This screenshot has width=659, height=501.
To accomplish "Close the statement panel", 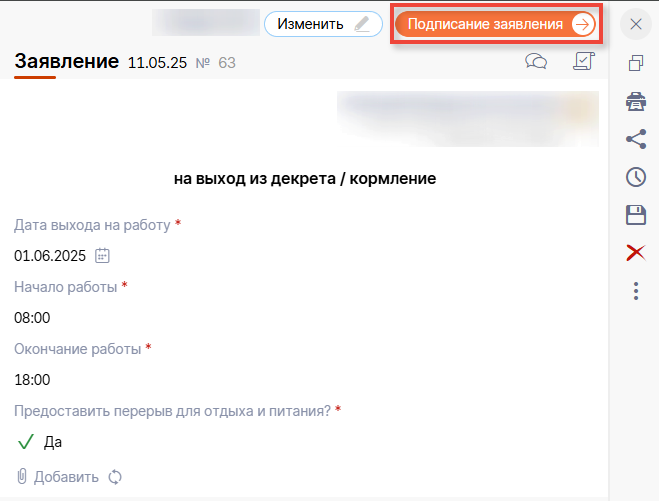I will (635, 24).
